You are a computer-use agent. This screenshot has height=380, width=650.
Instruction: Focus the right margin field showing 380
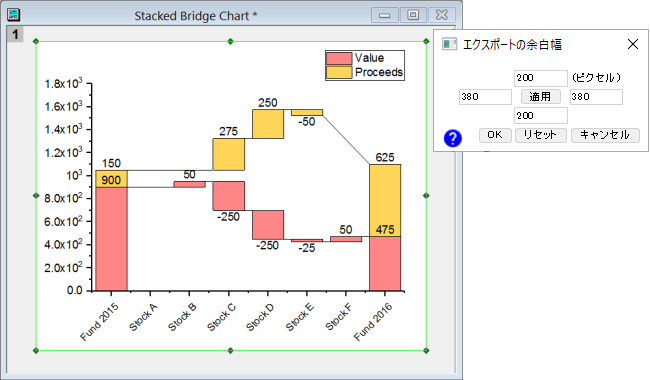point(596,97)
